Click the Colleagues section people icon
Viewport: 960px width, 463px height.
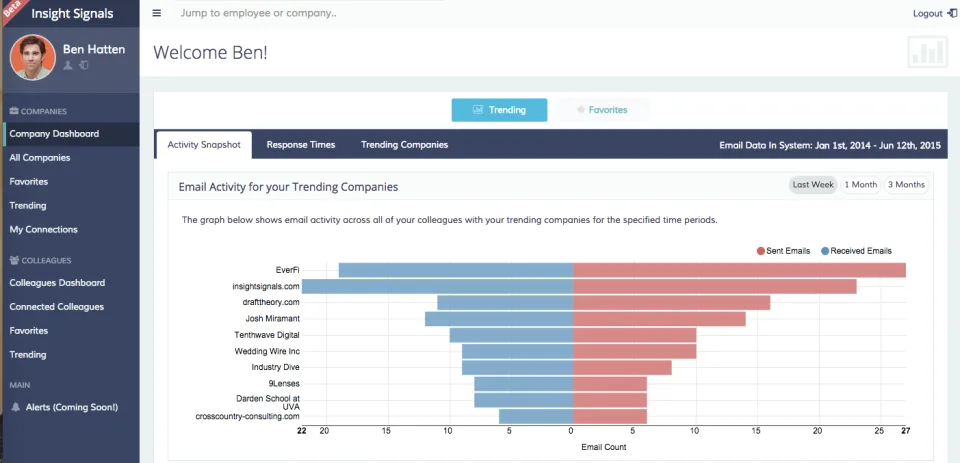pyautogui.click(x=14, y=260)
